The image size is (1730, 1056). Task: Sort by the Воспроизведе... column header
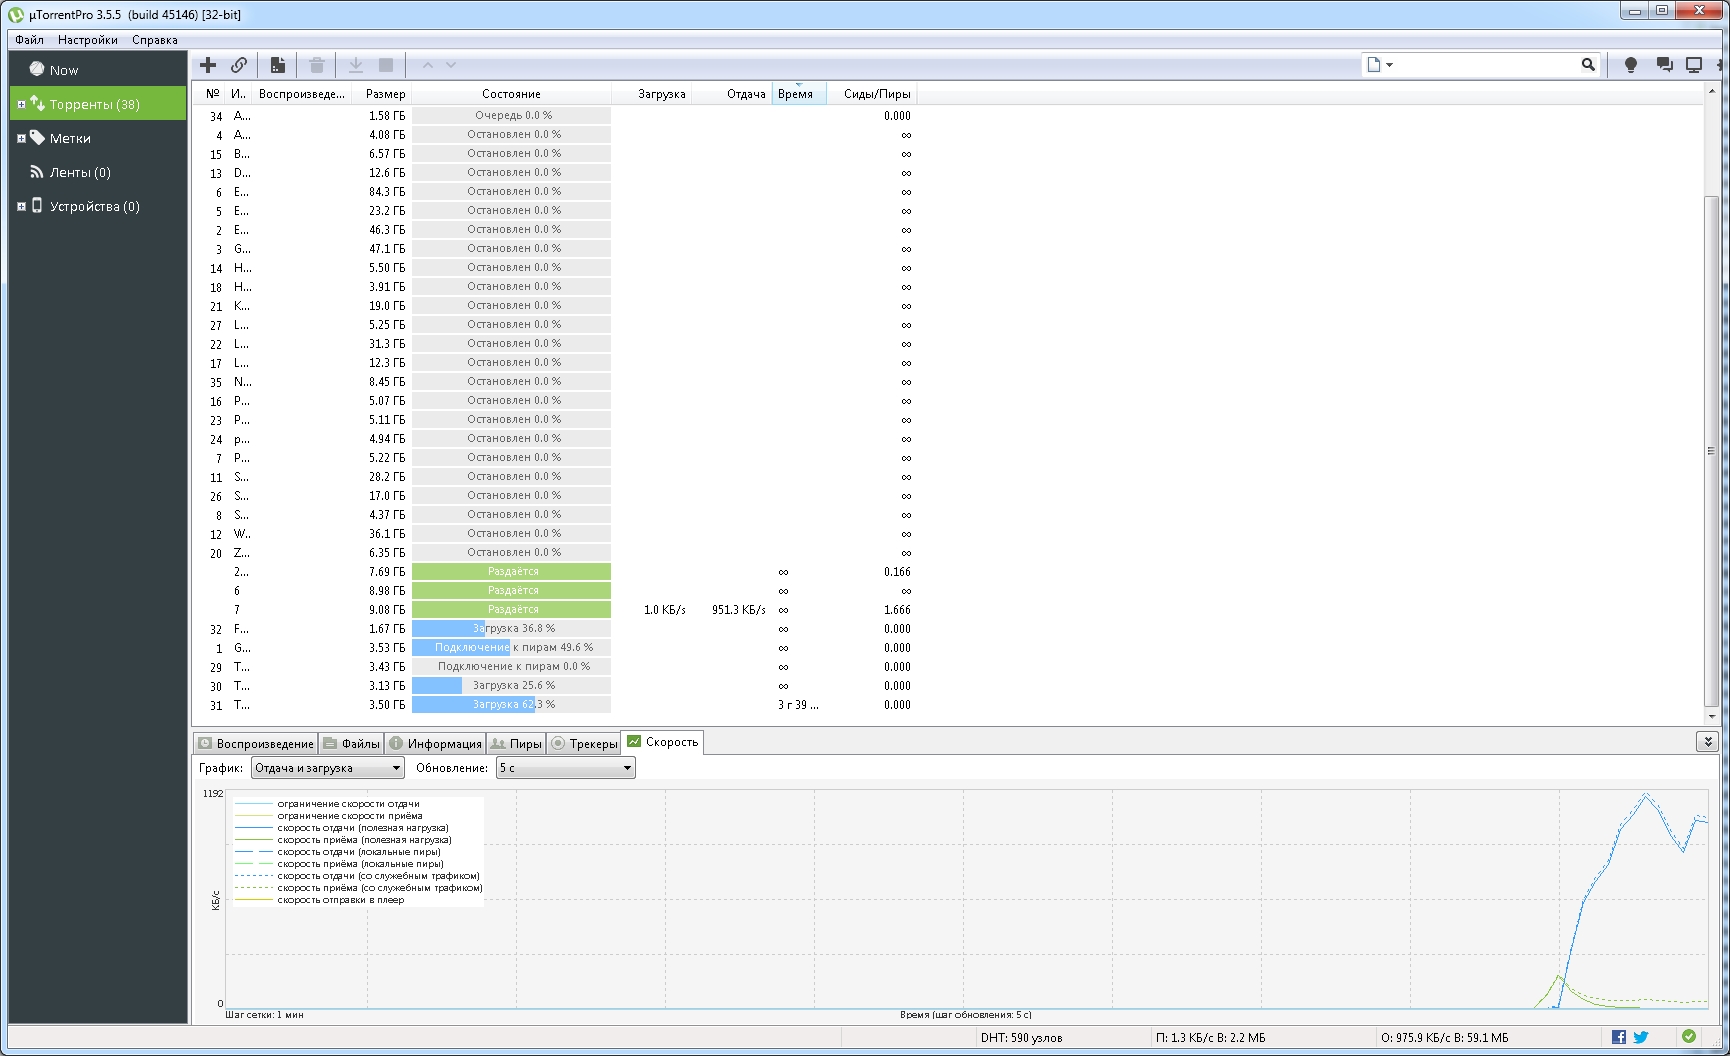coord(302,94)
